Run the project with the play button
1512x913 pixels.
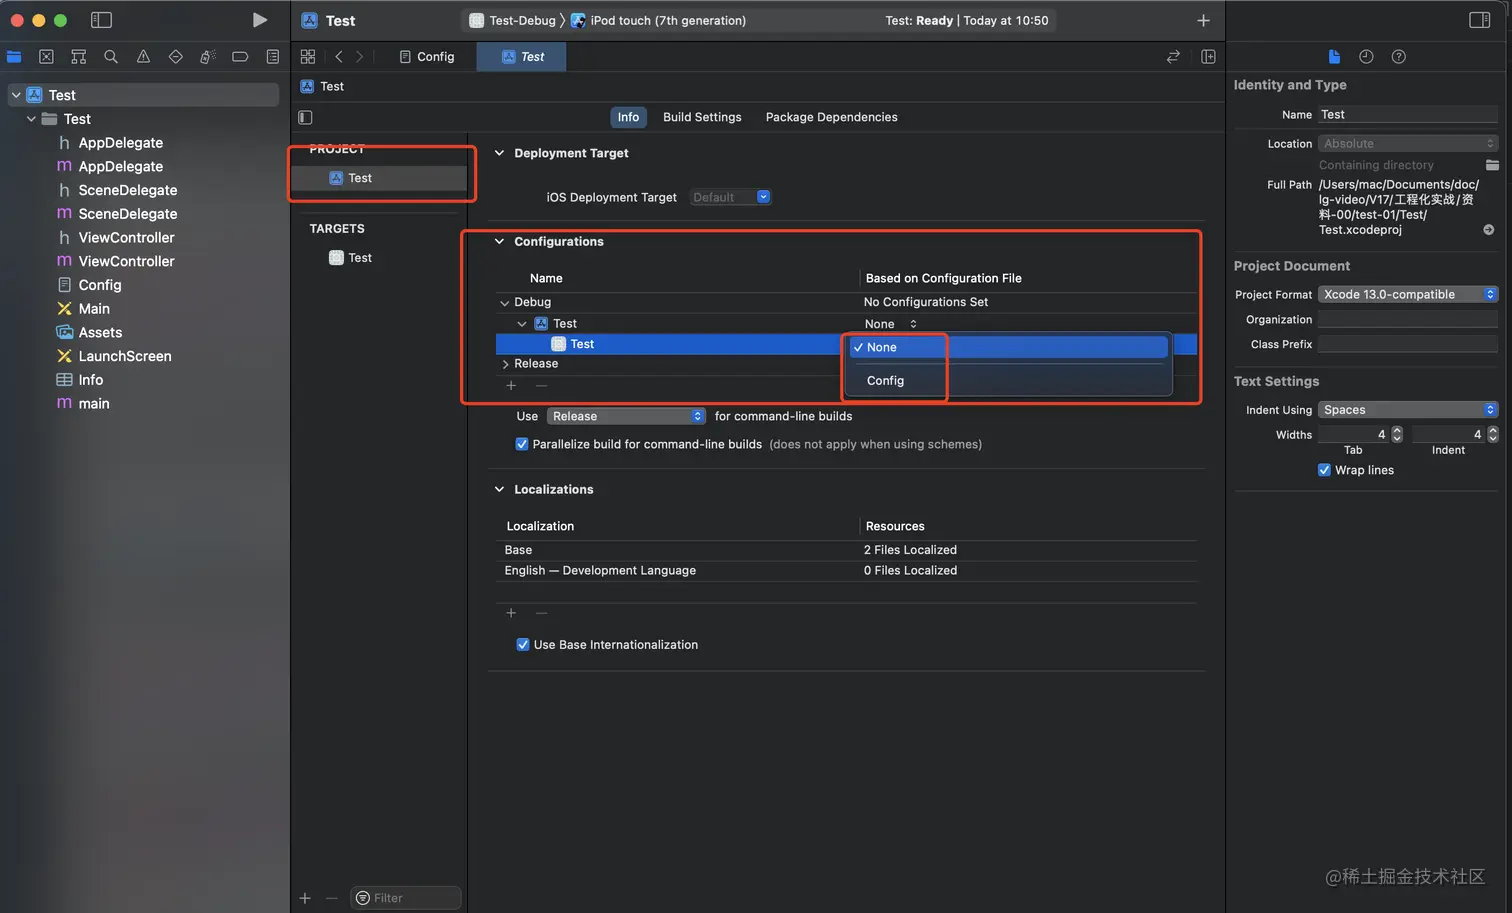pos(259,20)
